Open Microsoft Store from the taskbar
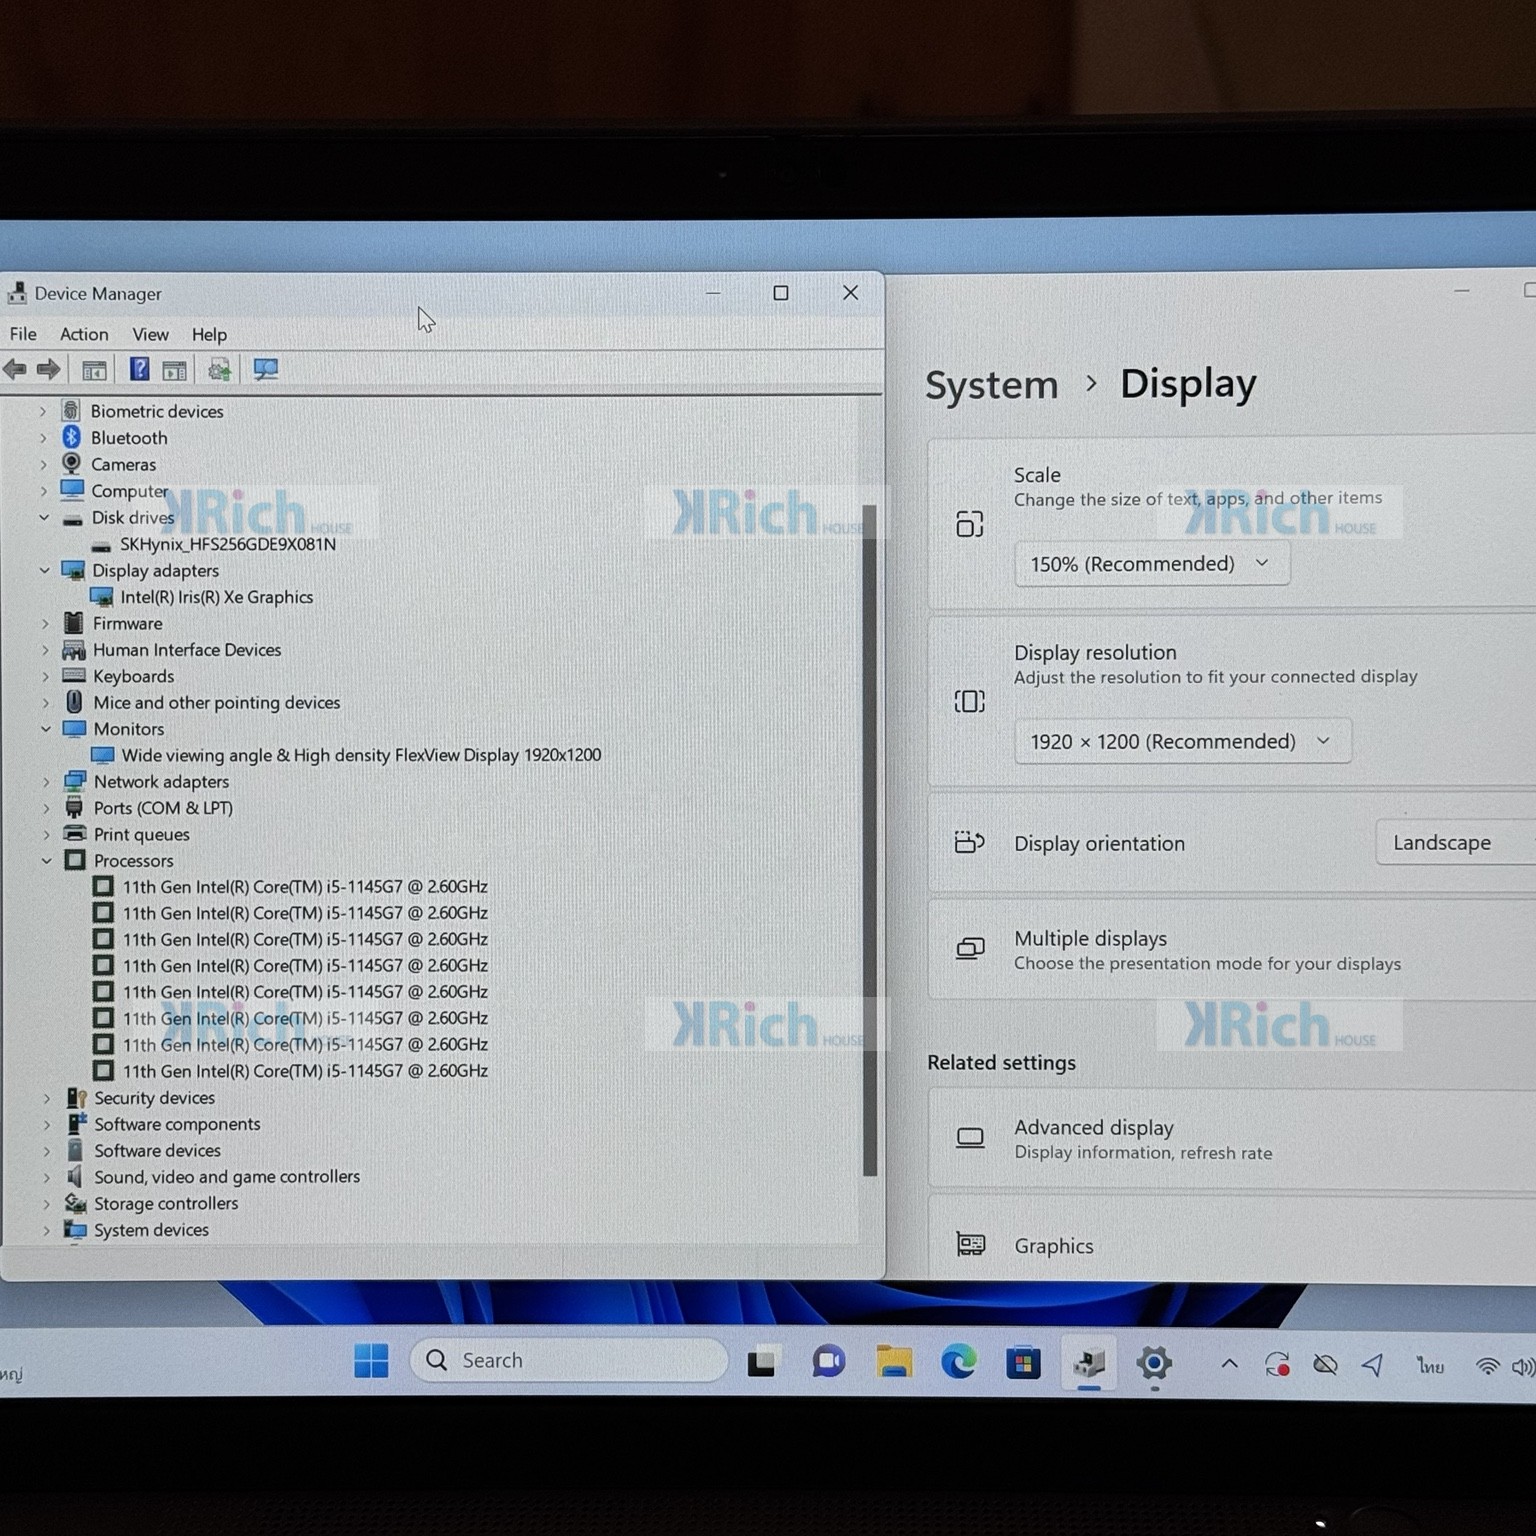Screen dimensions: 1536x1536 coord(1023,1362)
